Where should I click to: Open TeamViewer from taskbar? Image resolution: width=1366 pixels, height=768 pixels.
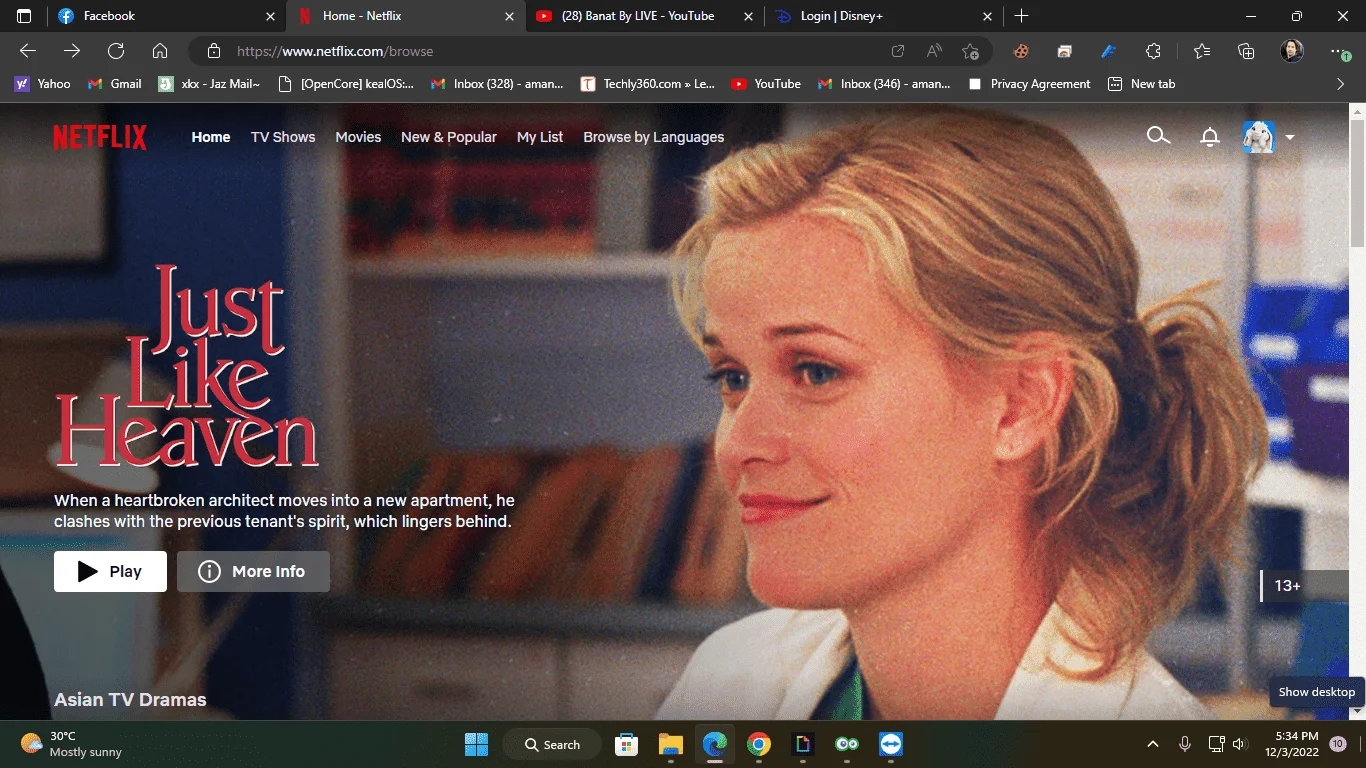[890, 744]
